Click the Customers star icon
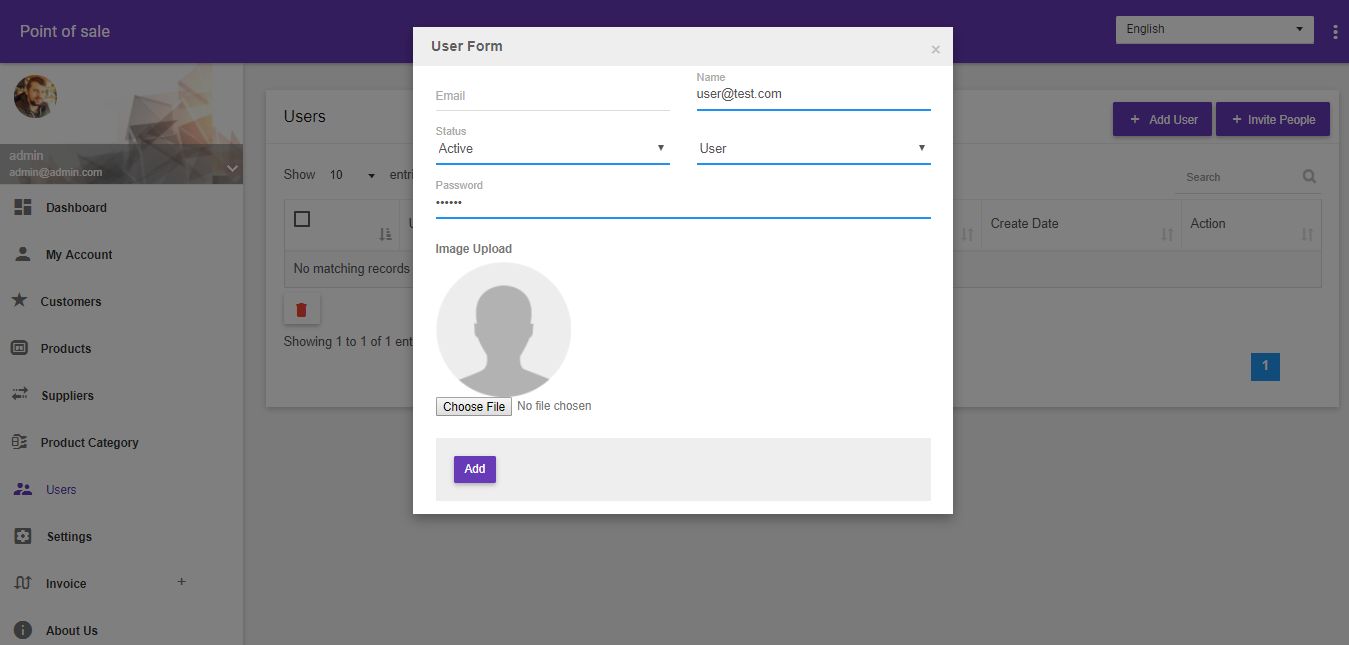Screen dimensions: 1349x645 coord(19,300)
